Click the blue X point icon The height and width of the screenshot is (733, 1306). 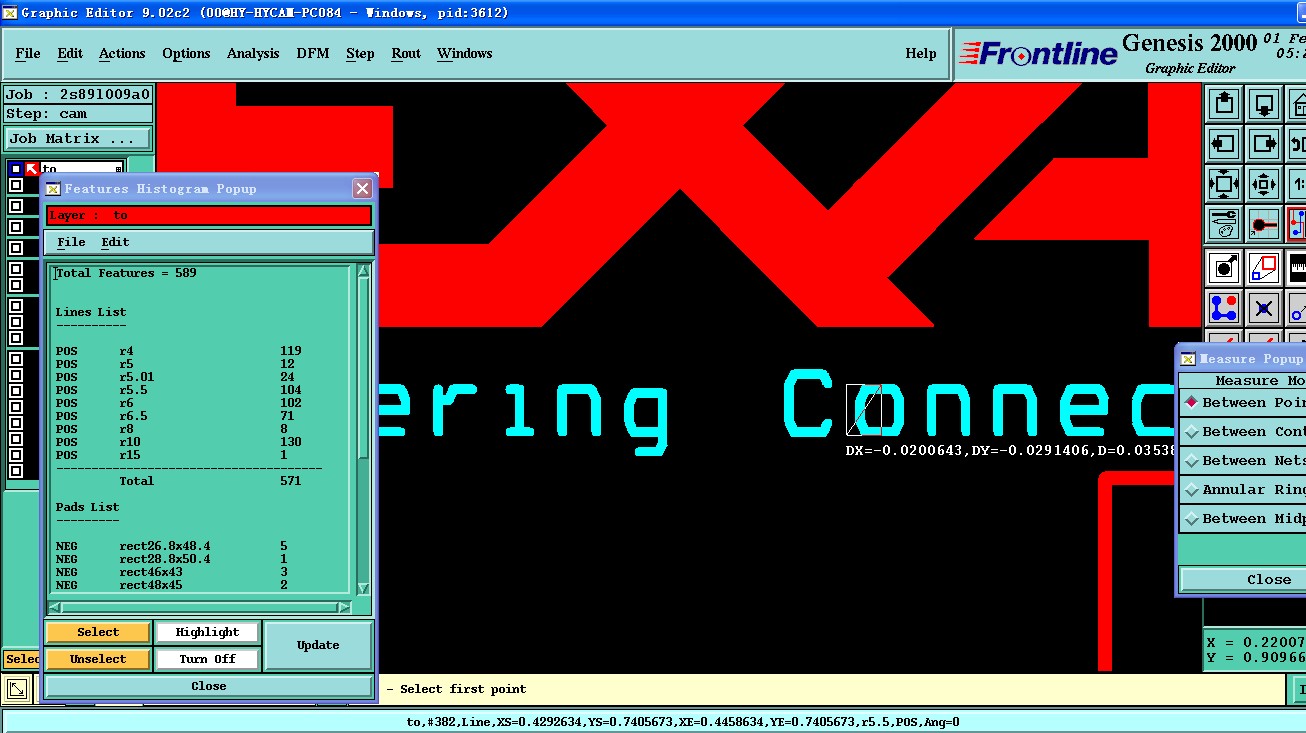pos(1263,308)
